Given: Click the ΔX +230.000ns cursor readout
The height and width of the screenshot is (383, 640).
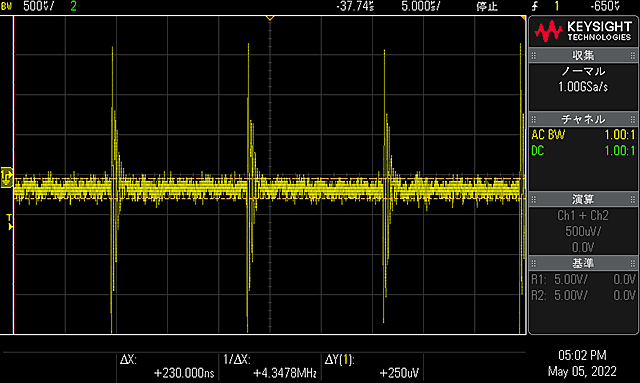Looking at the screenshot, I should [x=167, y=366].
